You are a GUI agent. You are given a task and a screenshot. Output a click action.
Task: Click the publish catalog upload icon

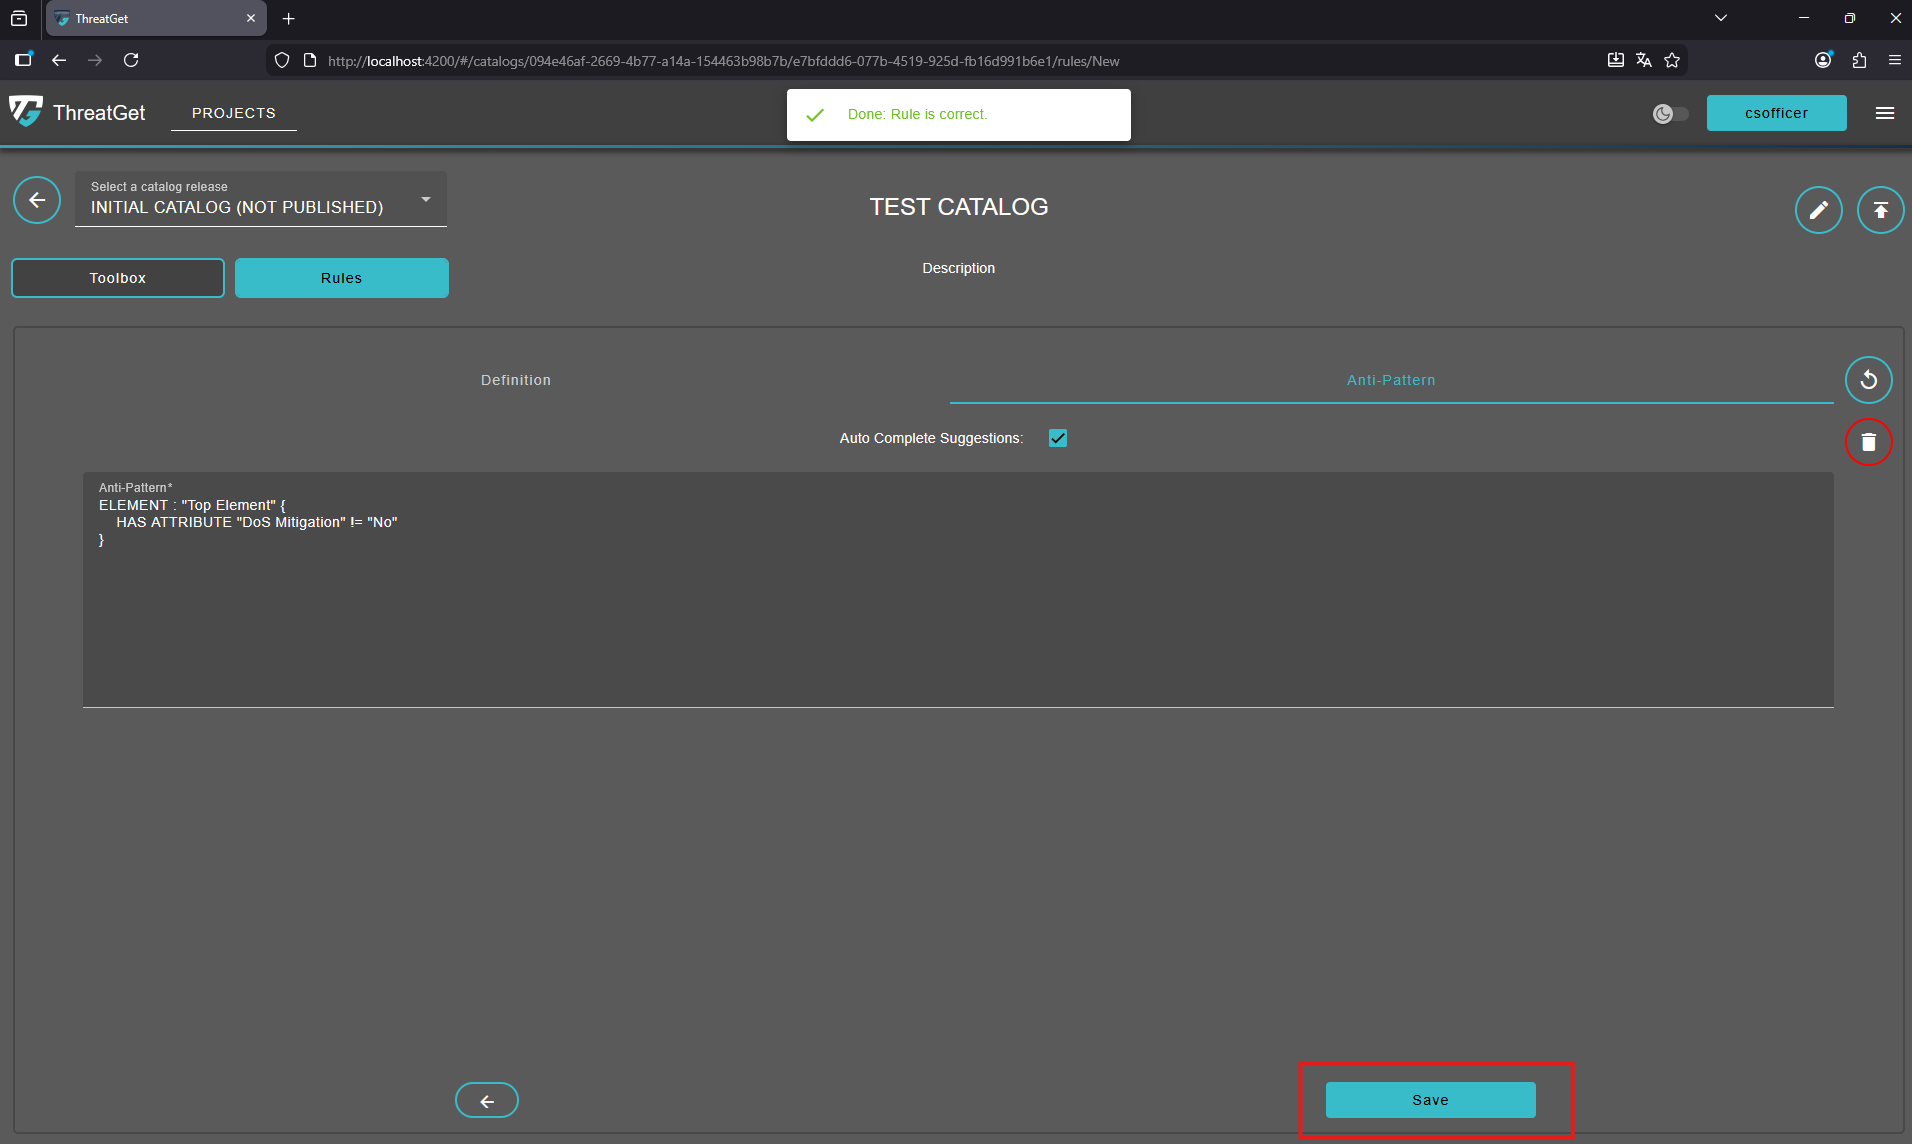click(x=1880, y=210)
